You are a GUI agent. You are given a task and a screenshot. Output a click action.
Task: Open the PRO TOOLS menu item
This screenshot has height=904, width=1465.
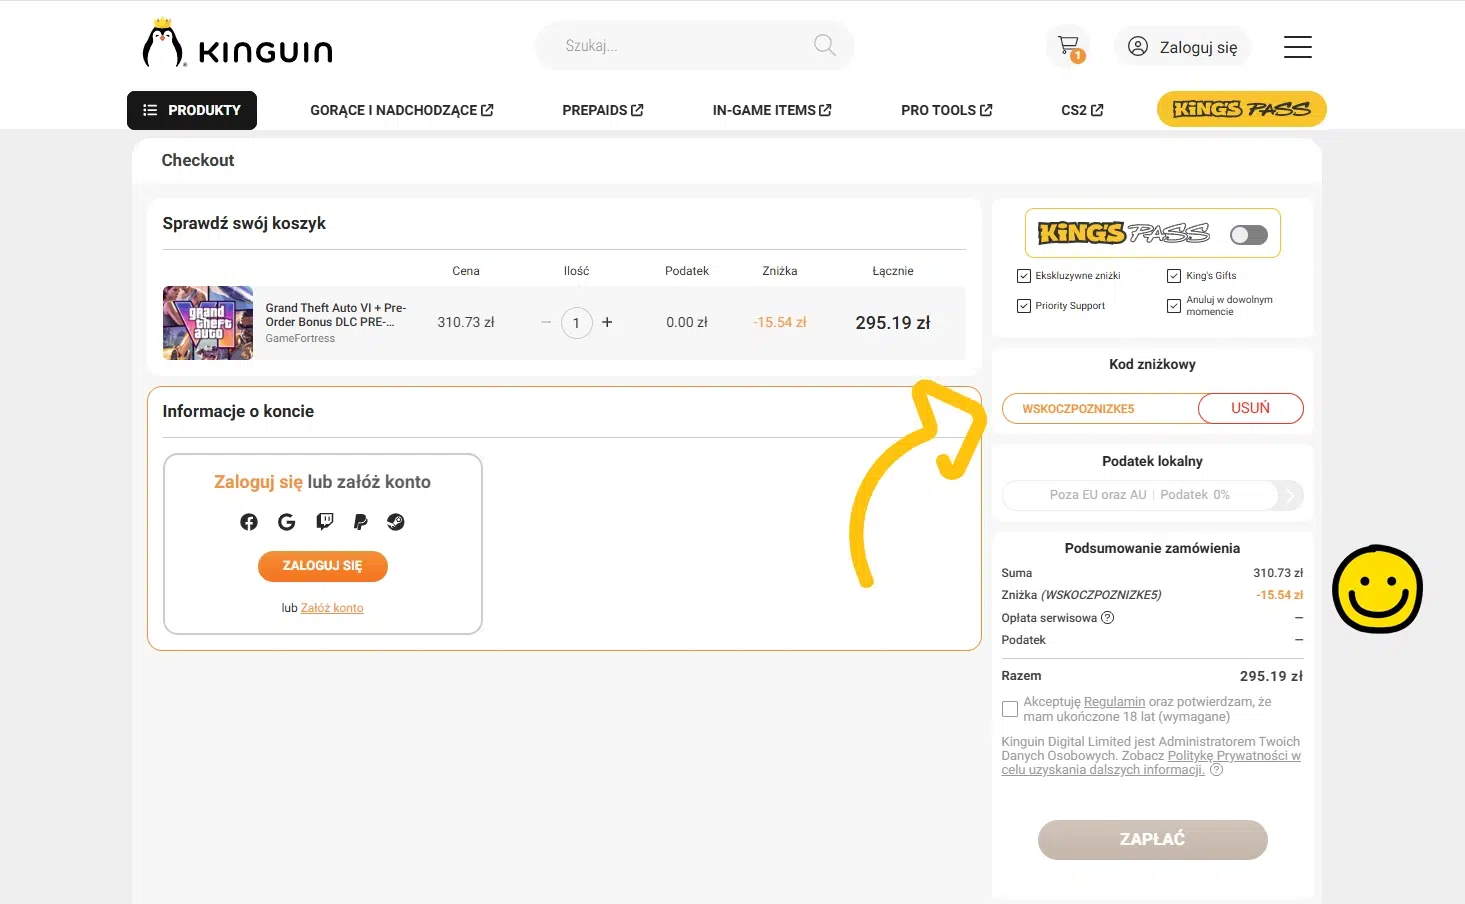pyautogui.click(x=947, y=110)
